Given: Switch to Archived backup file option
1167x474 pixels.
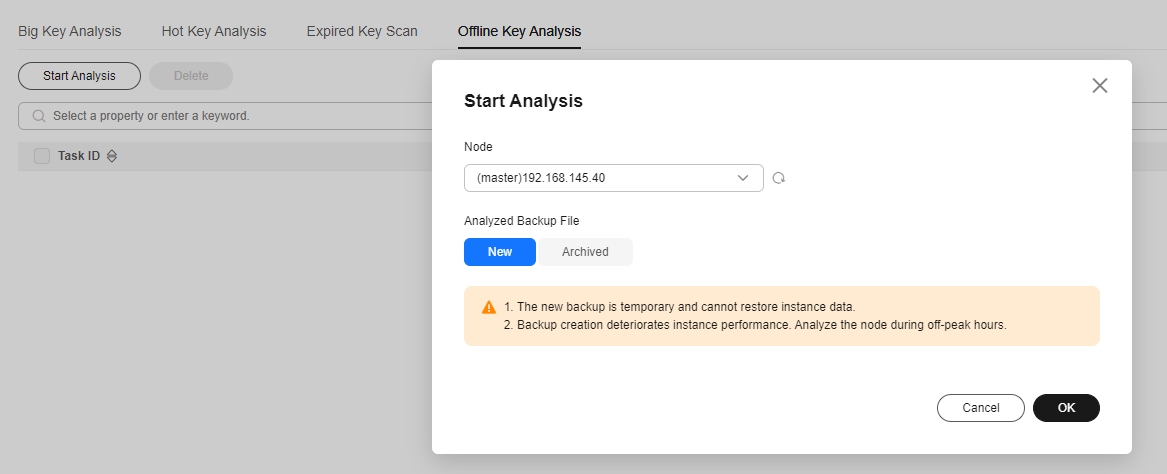Looking at the screenshot, I should (x=585, y=252).
